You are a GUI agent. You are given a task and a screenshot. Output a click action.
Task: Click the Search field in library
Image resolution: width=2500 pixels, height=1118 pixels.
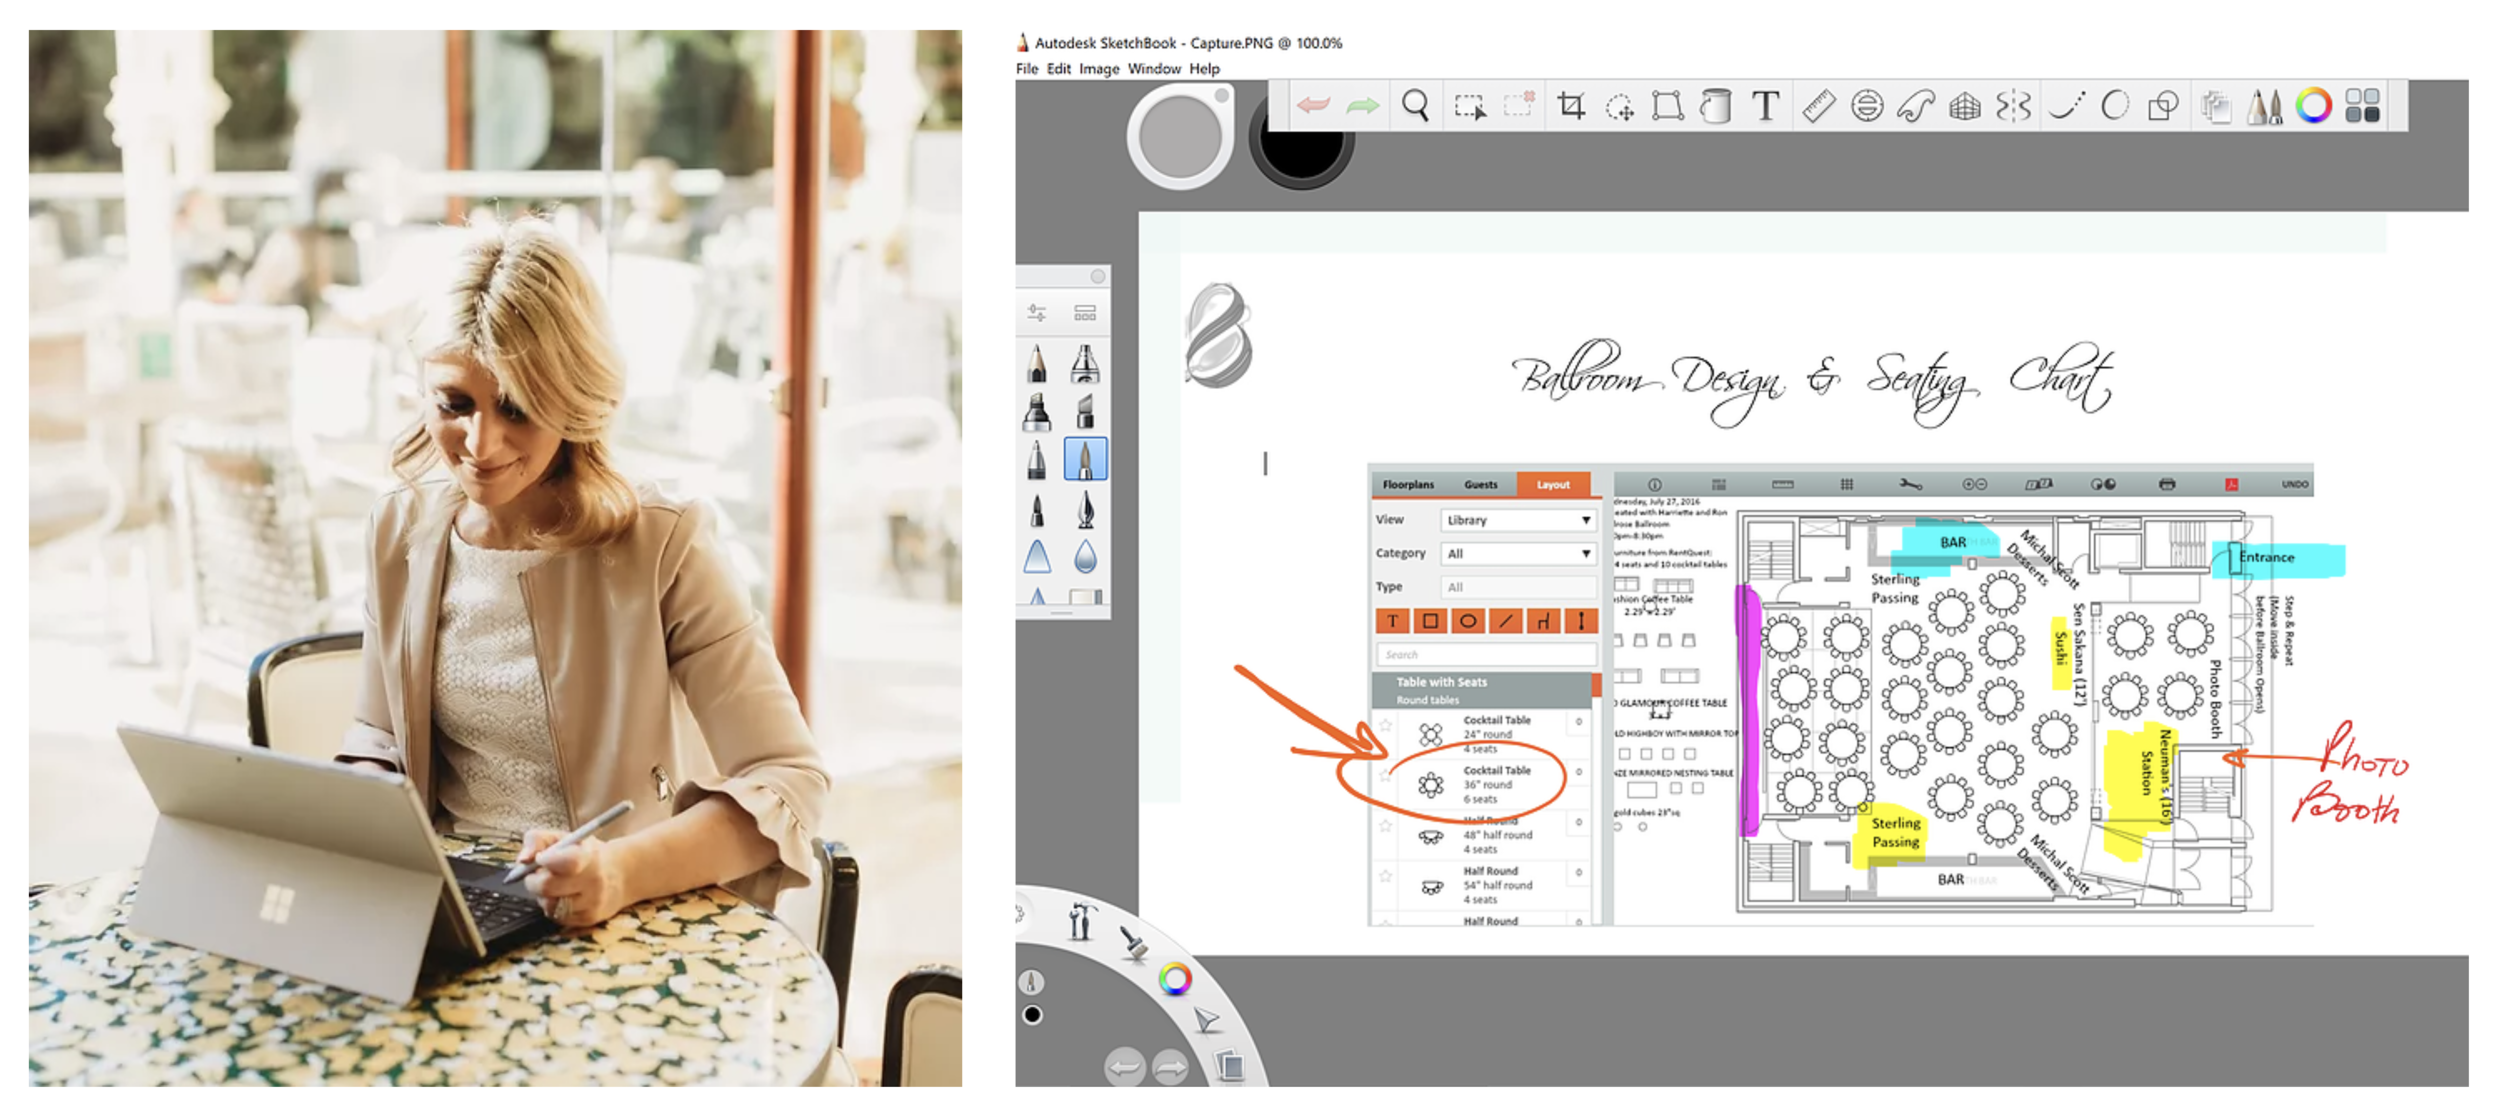tap(1485, 655)
